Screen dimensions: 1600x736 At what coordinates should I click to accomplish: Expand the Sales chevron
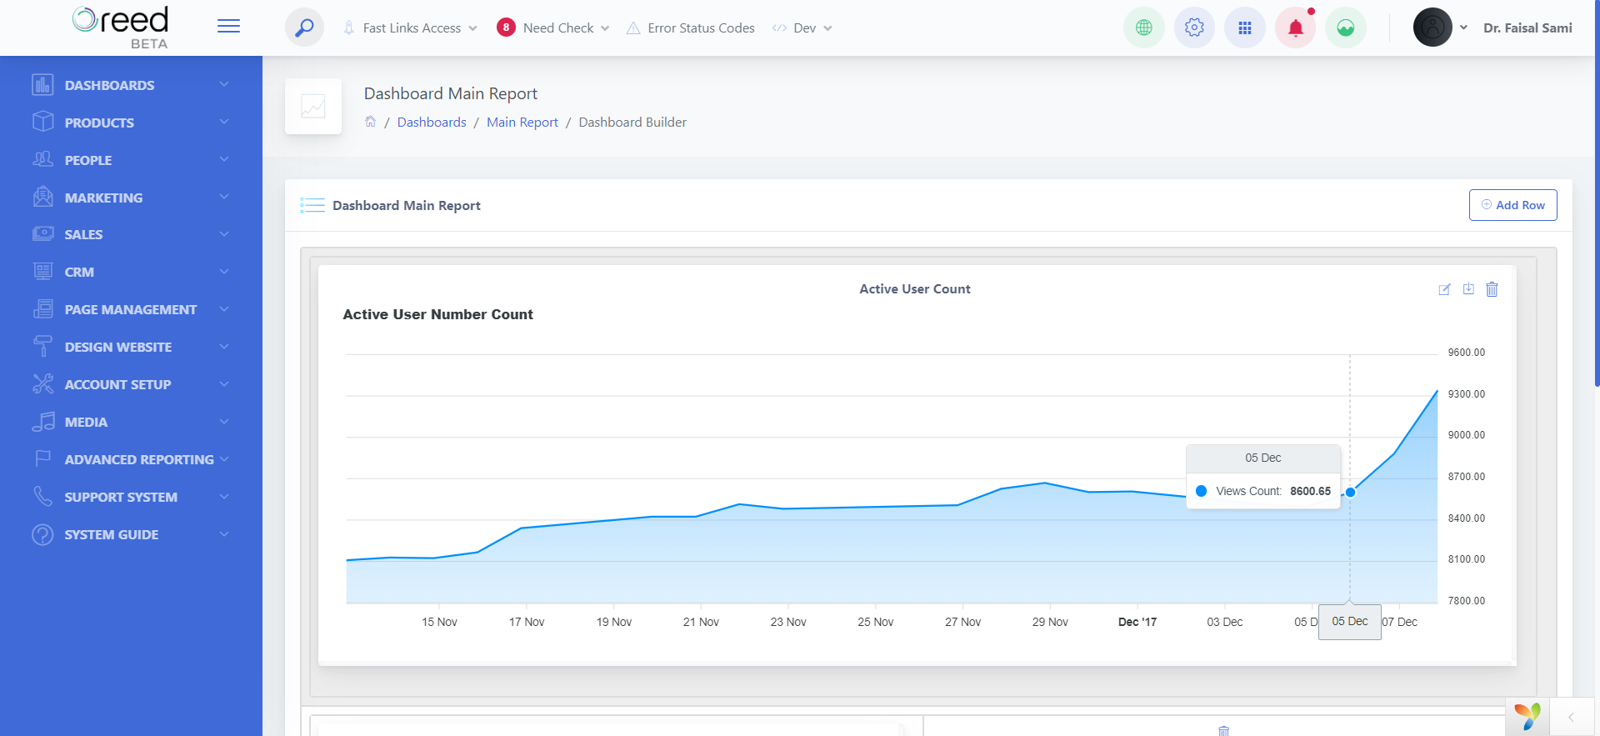[224, 234]
